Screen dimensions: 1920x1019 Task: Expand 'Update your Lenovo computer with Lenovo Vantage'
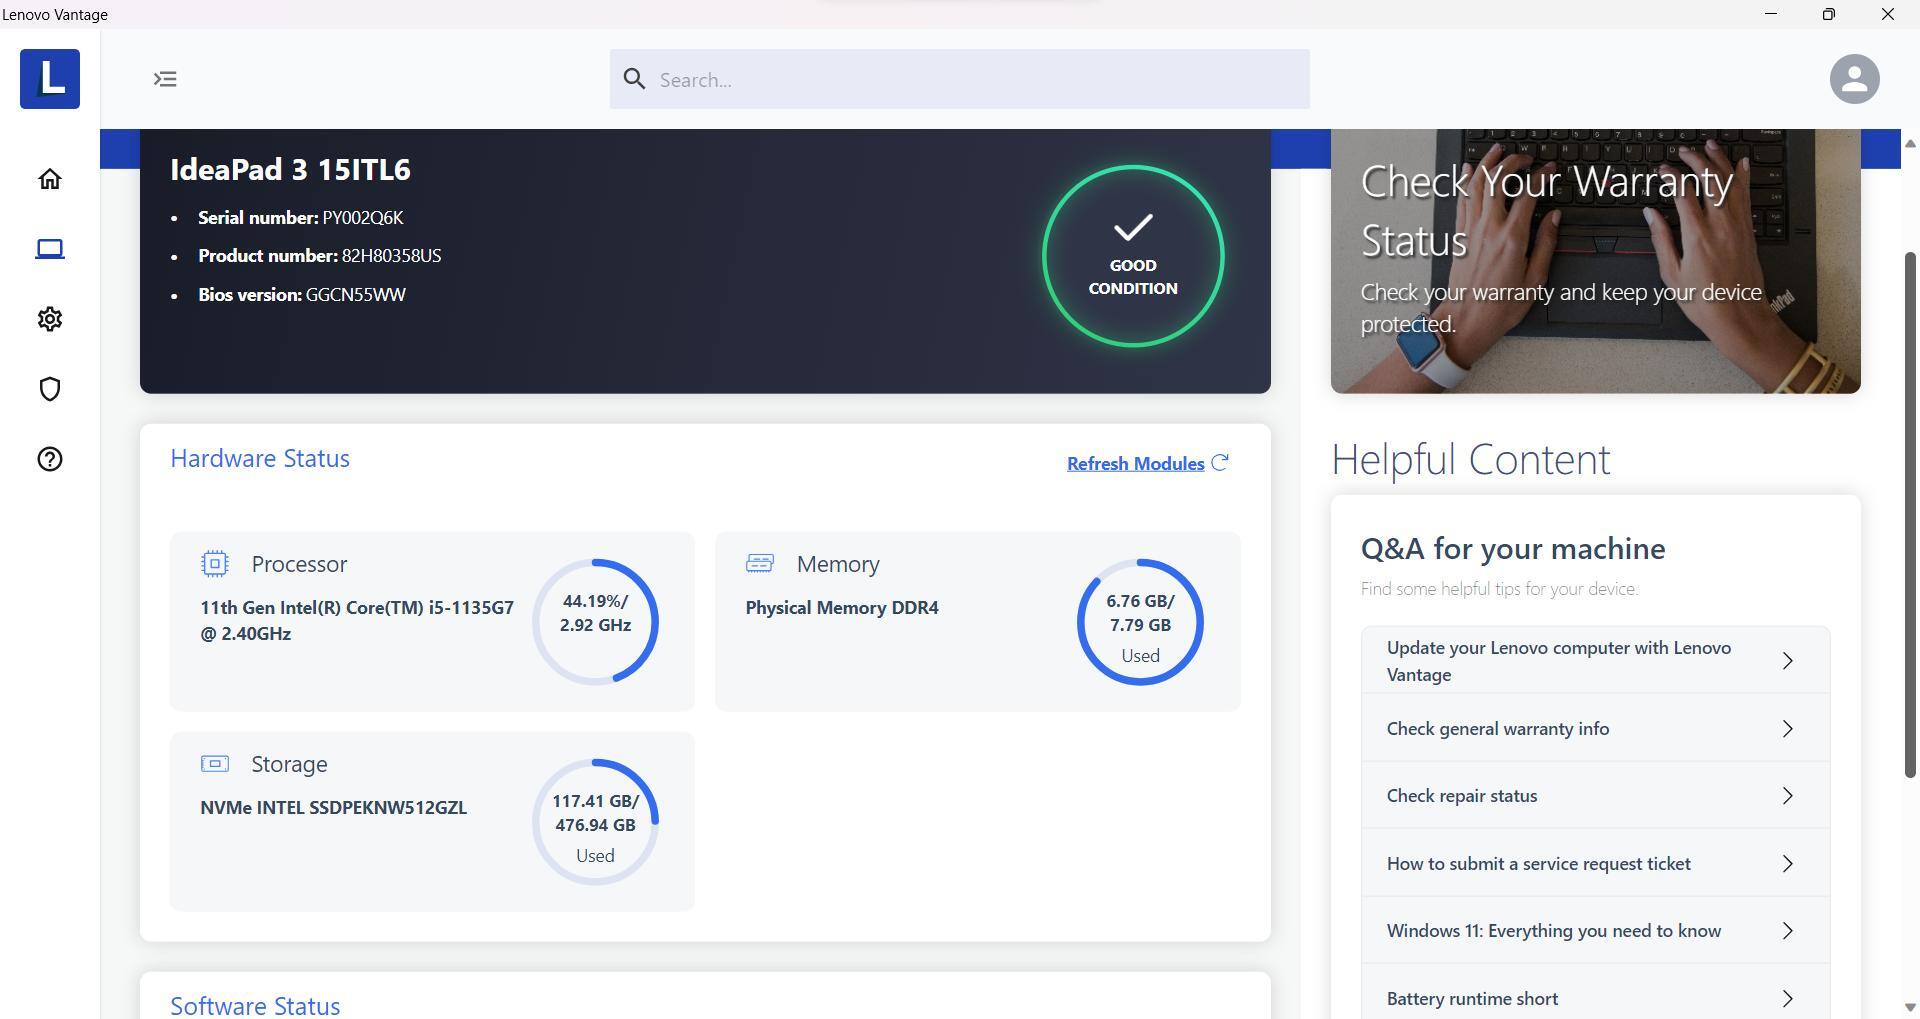1594,661
